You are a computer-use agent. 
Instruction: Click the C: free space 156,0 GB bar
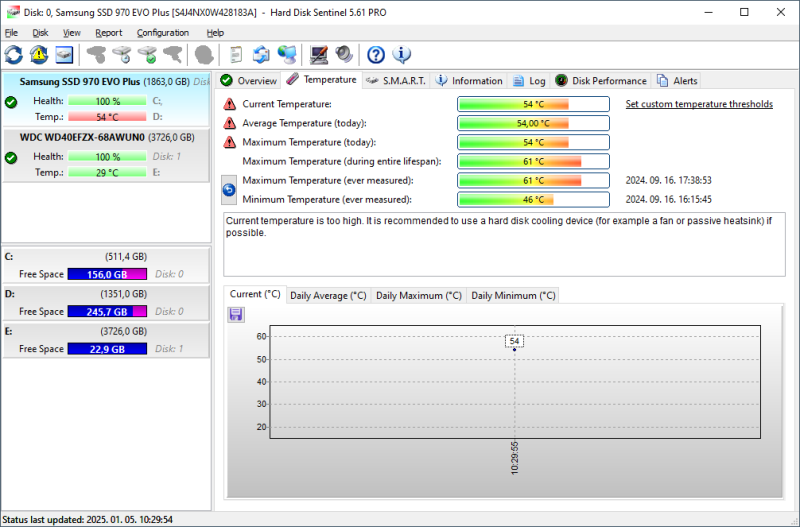coord(107,274)
